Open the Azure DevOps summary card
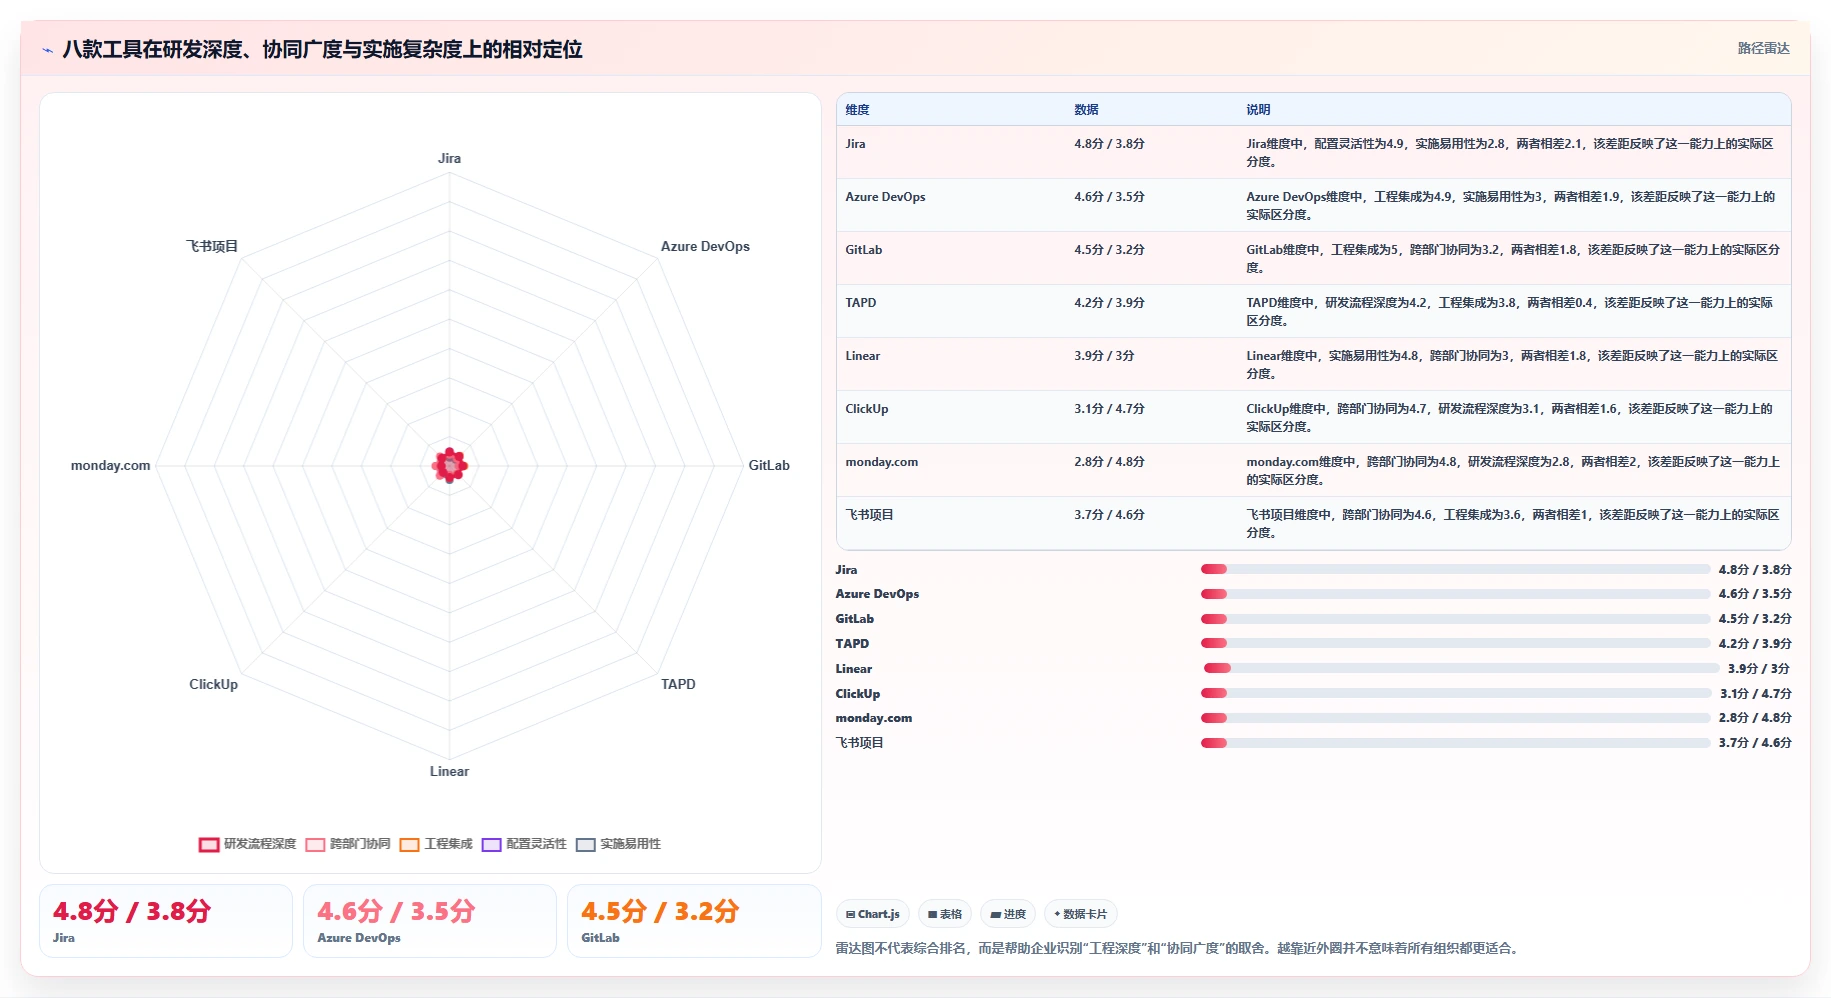The height and width of the screenshot is (998, 1831). (x=430, y=921)
